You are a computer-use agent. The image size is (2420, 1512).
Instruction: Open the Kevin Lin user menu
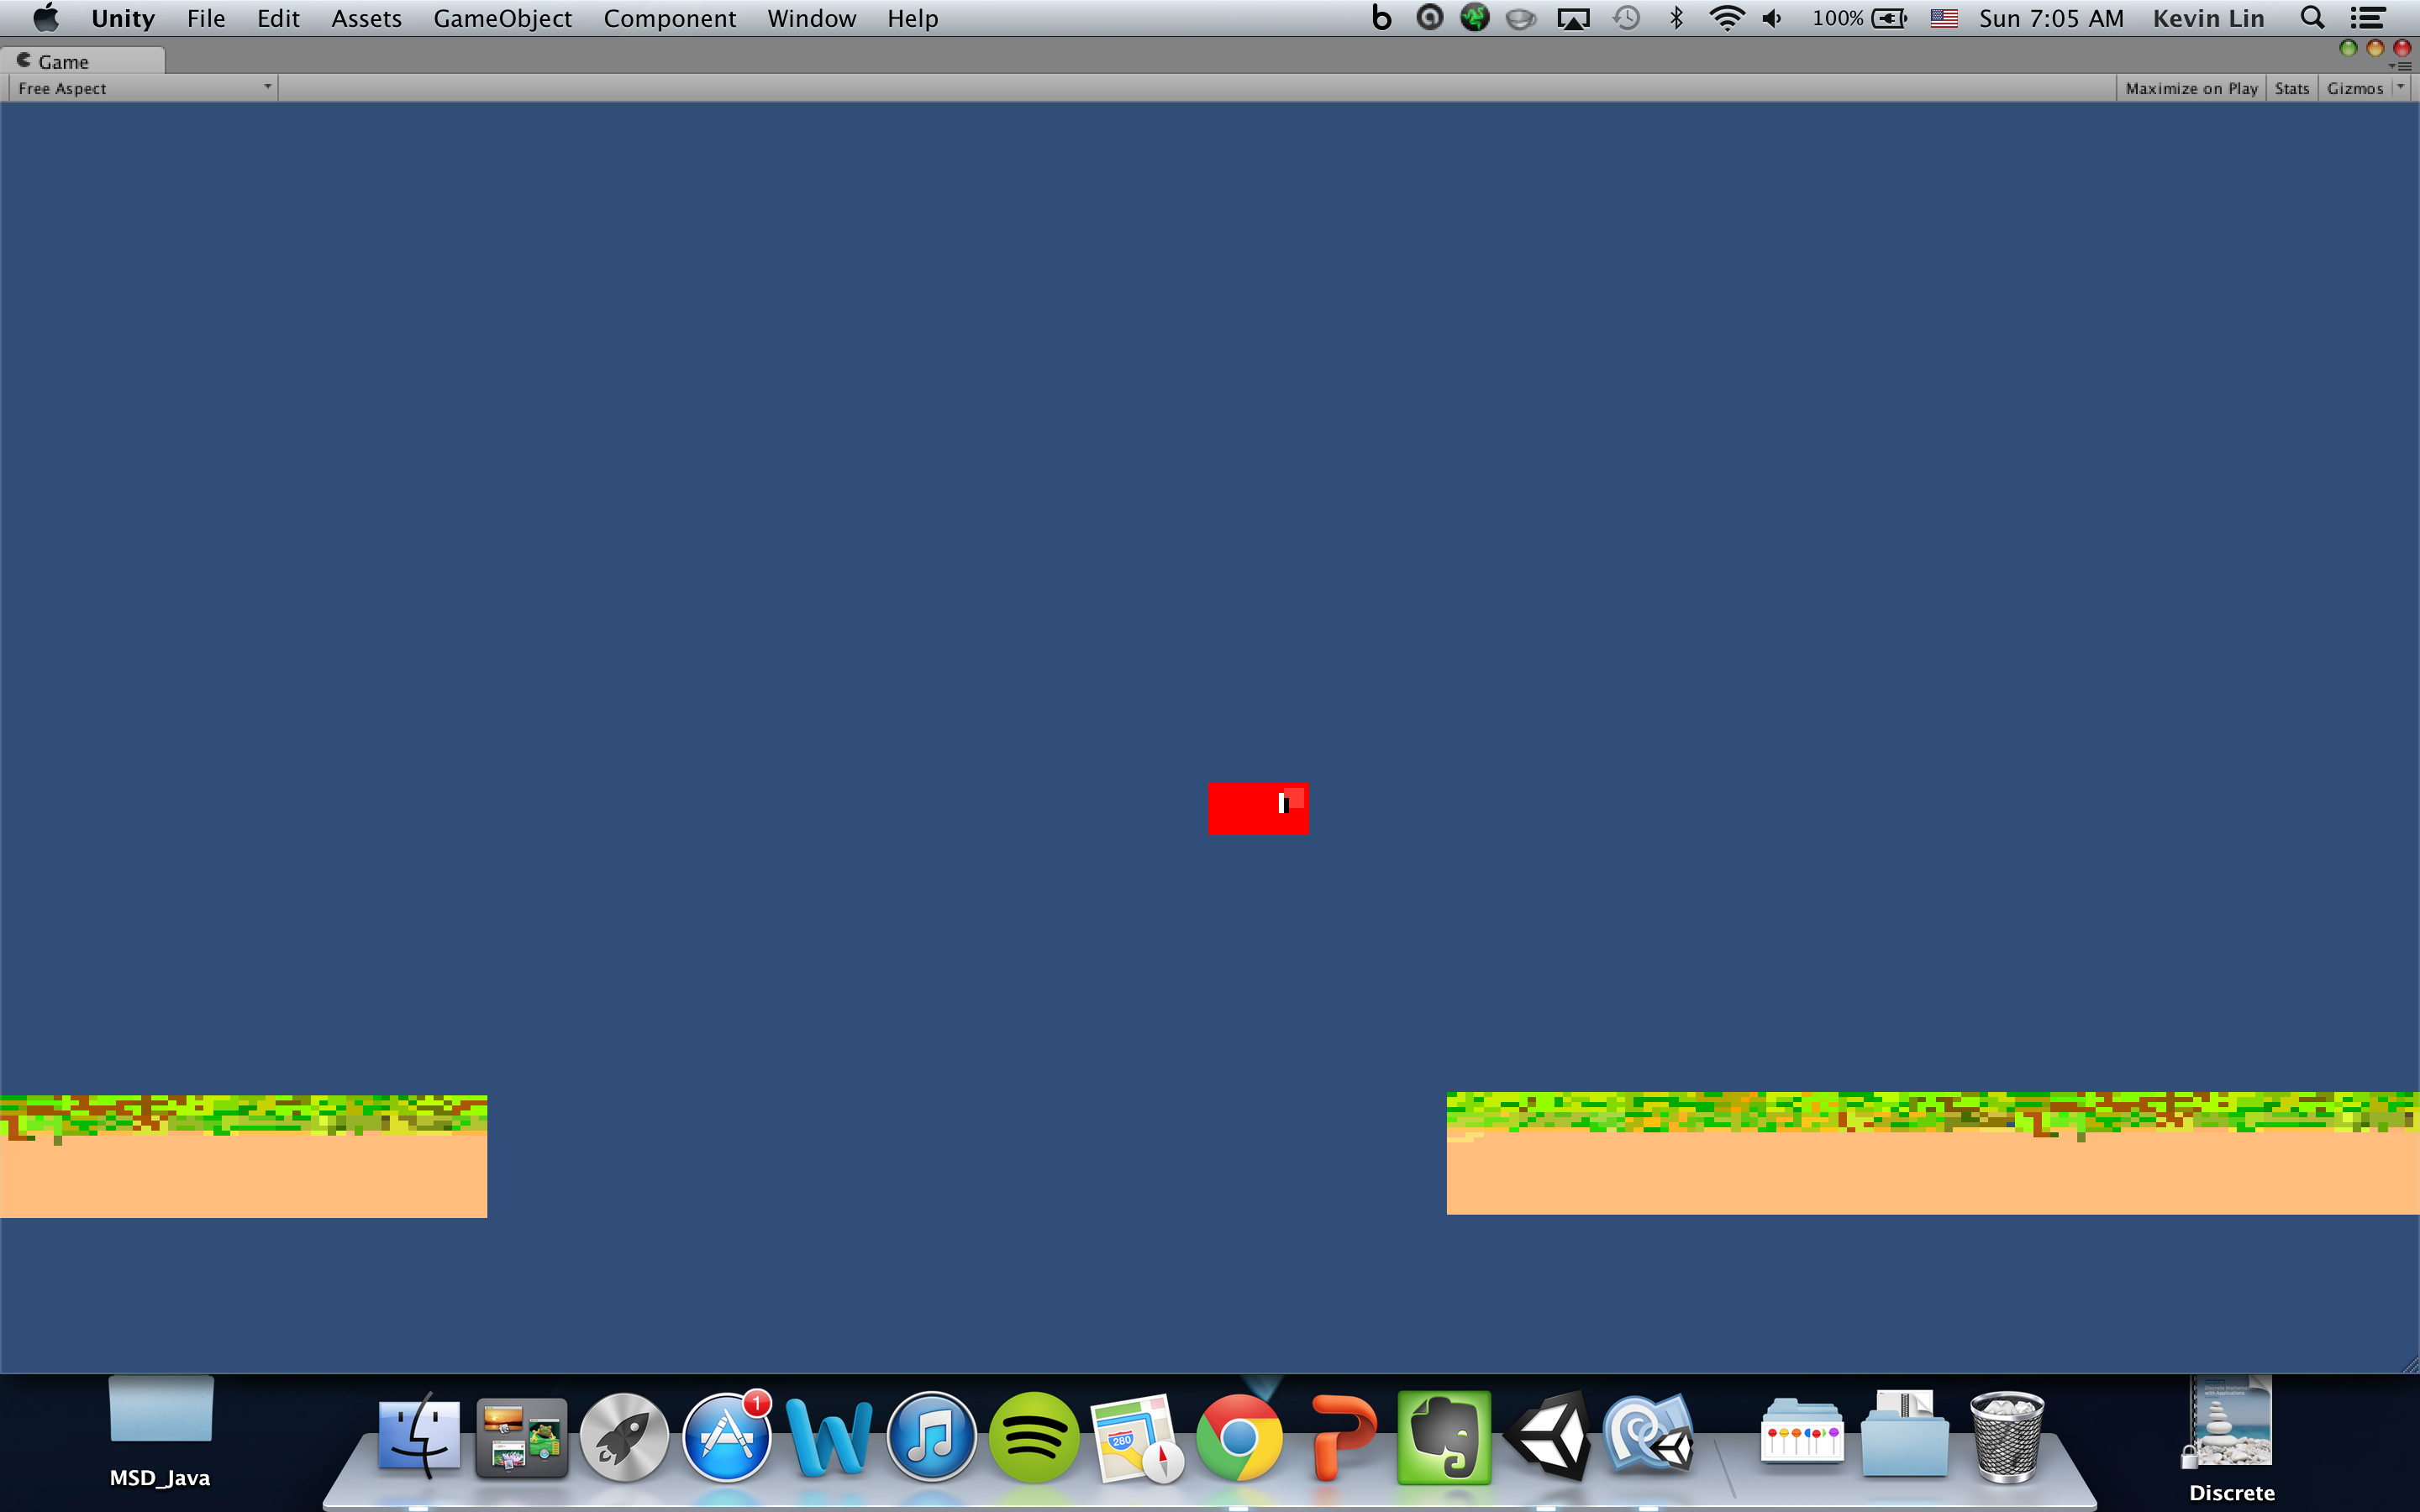tap(2208, 18)
